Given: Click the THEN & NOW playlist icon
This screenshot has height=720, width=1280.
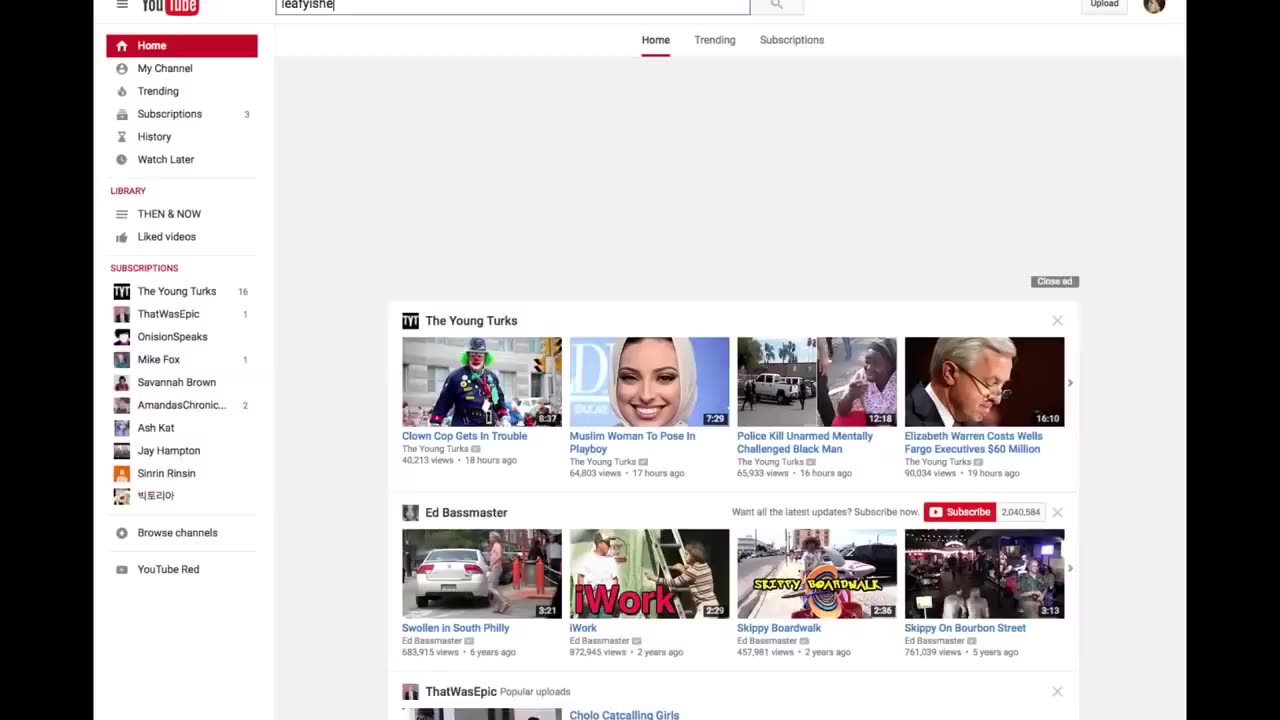Looking at the screenshot, I should click(122, 214).
